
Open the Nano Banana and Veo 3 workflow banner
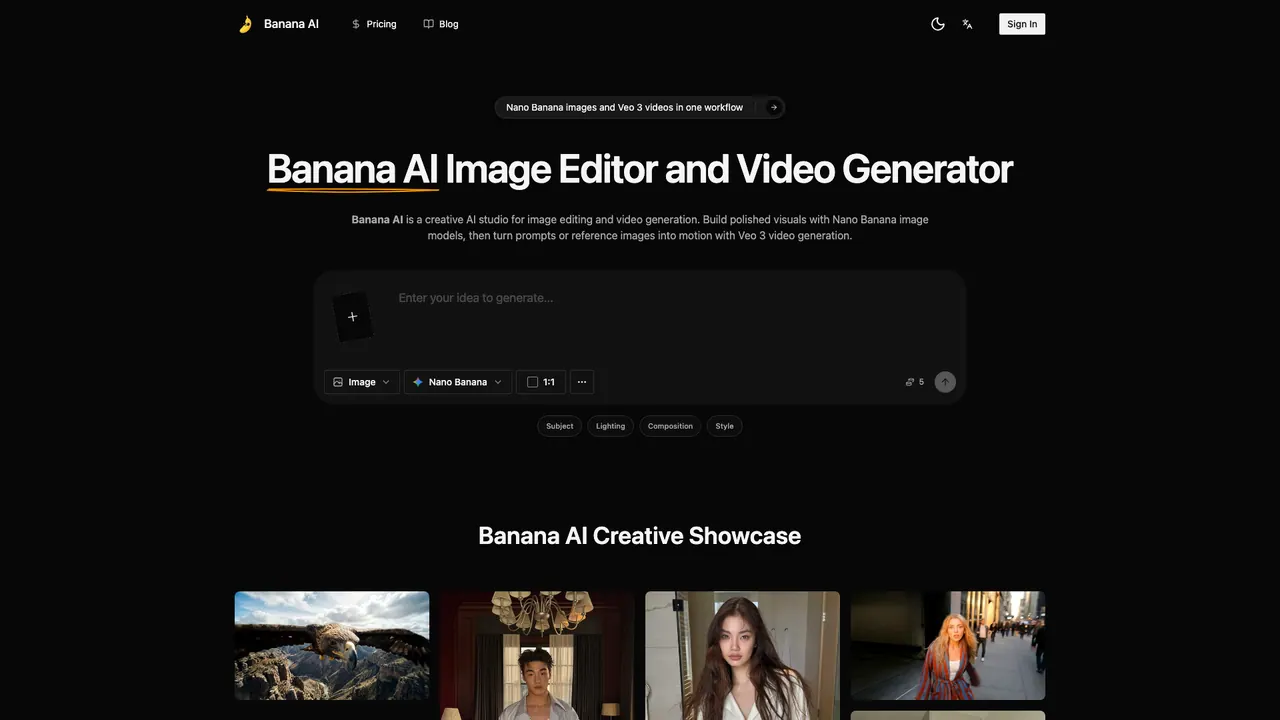tap(640, 107)
